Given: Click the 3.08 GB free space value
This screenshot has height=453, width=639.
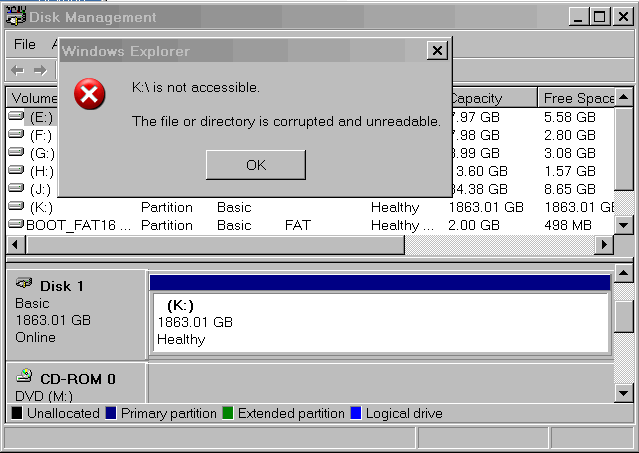Looking at the screenshot, I should tap(570, 153).
